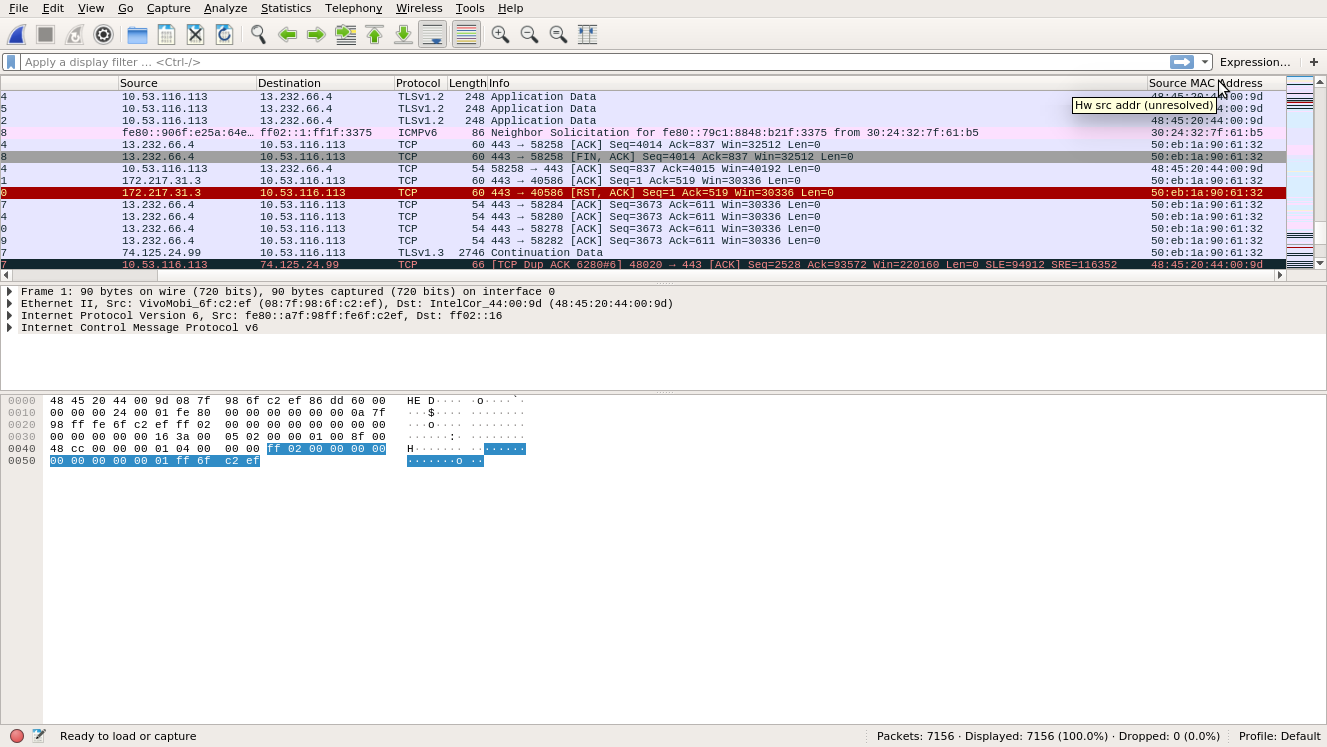Save this capture file
The height and width of the screenshot is (747, 1327).
[166, 34]
